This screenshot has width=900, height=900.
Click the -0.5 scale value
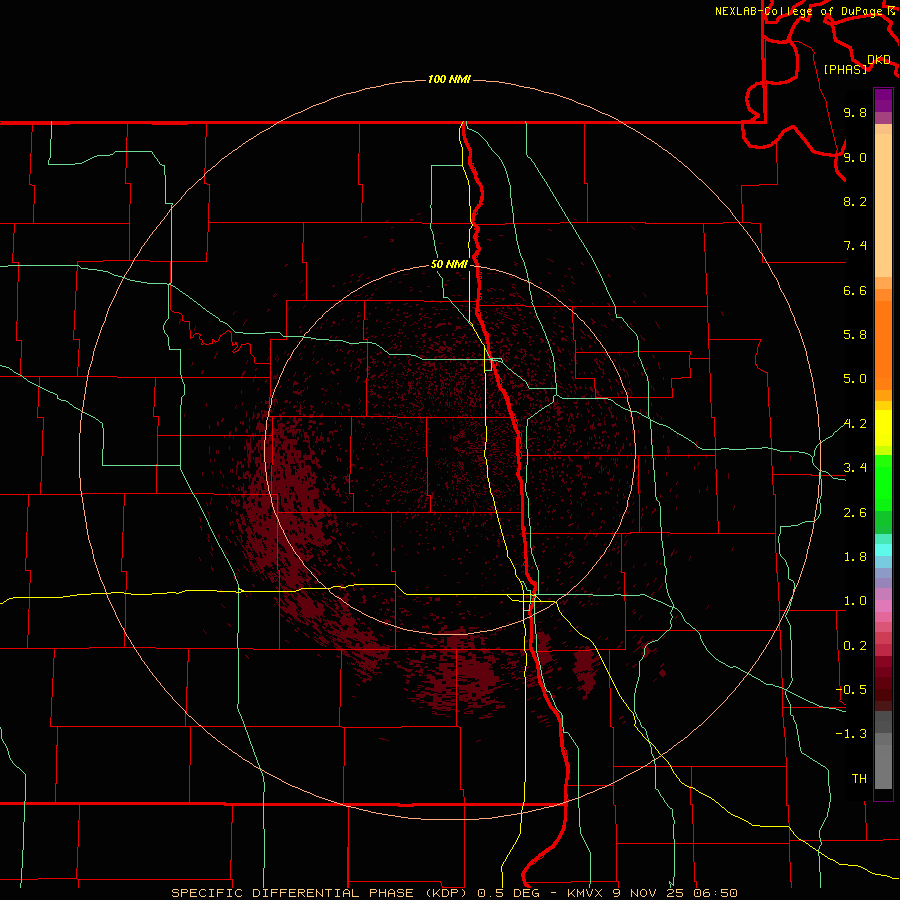pos(851,690)
